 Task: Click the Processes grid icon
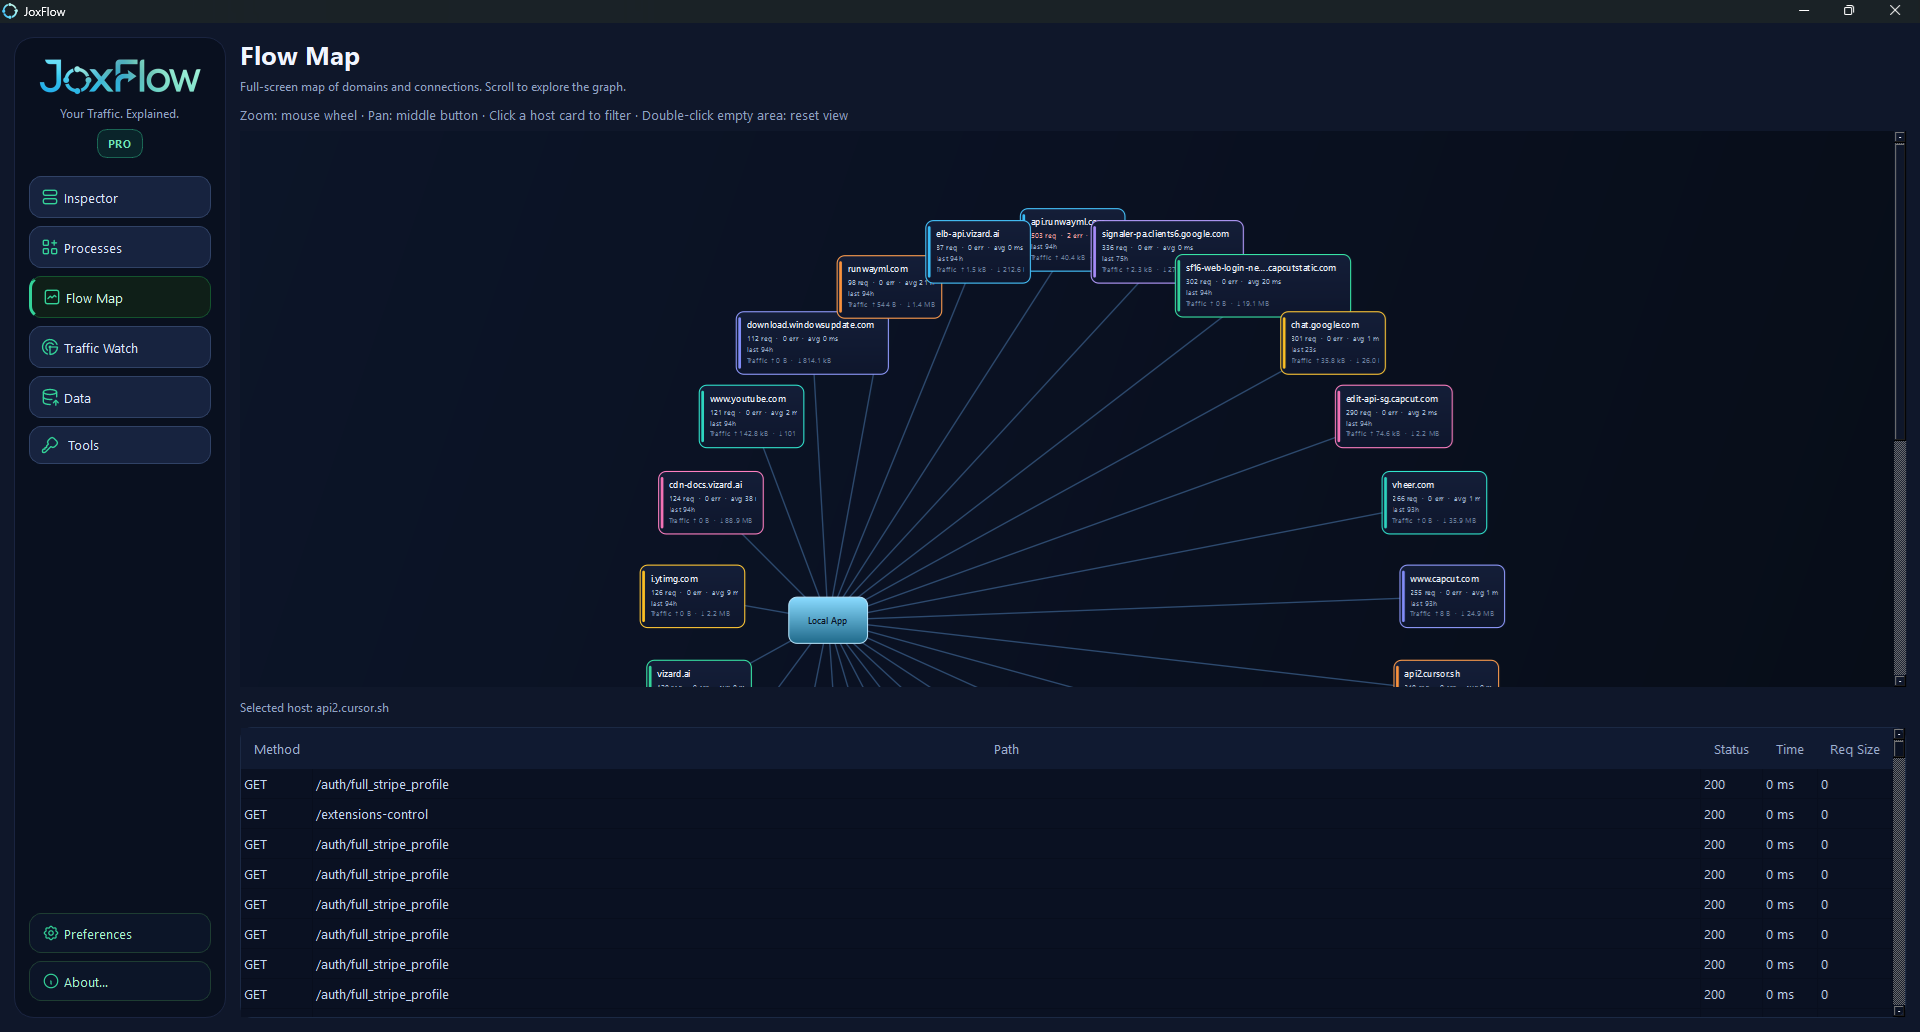pyautogui.click(x=50, y=248)
